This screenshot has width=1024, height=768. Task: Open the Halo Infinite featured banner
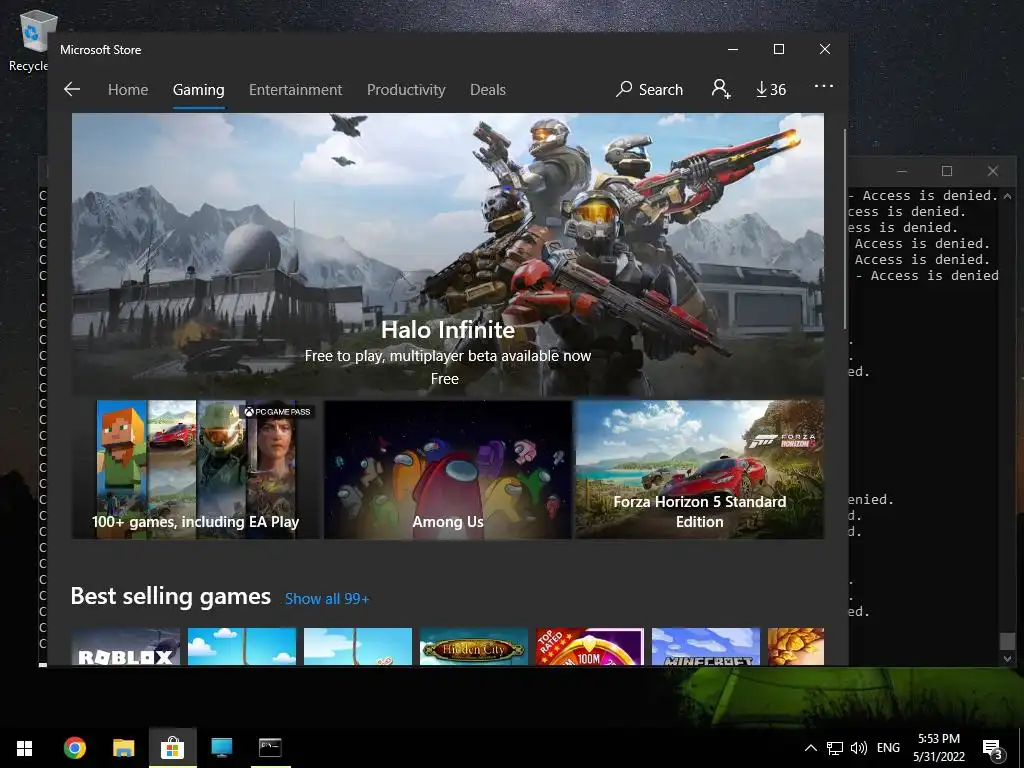pyautogui.click(x=447, y=254)
